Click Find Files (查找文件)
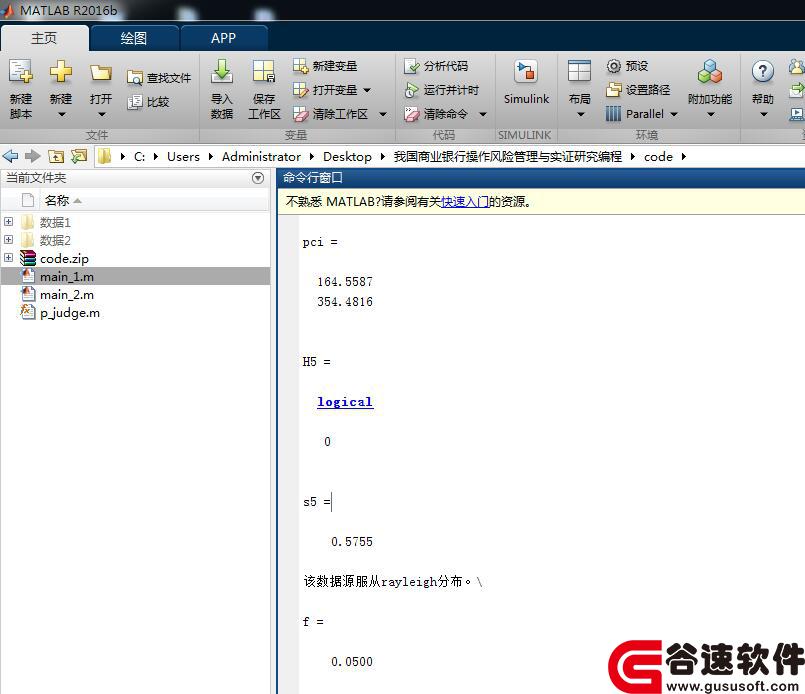The height and width of the screenshot is (694, 805). tap(159, 78)
